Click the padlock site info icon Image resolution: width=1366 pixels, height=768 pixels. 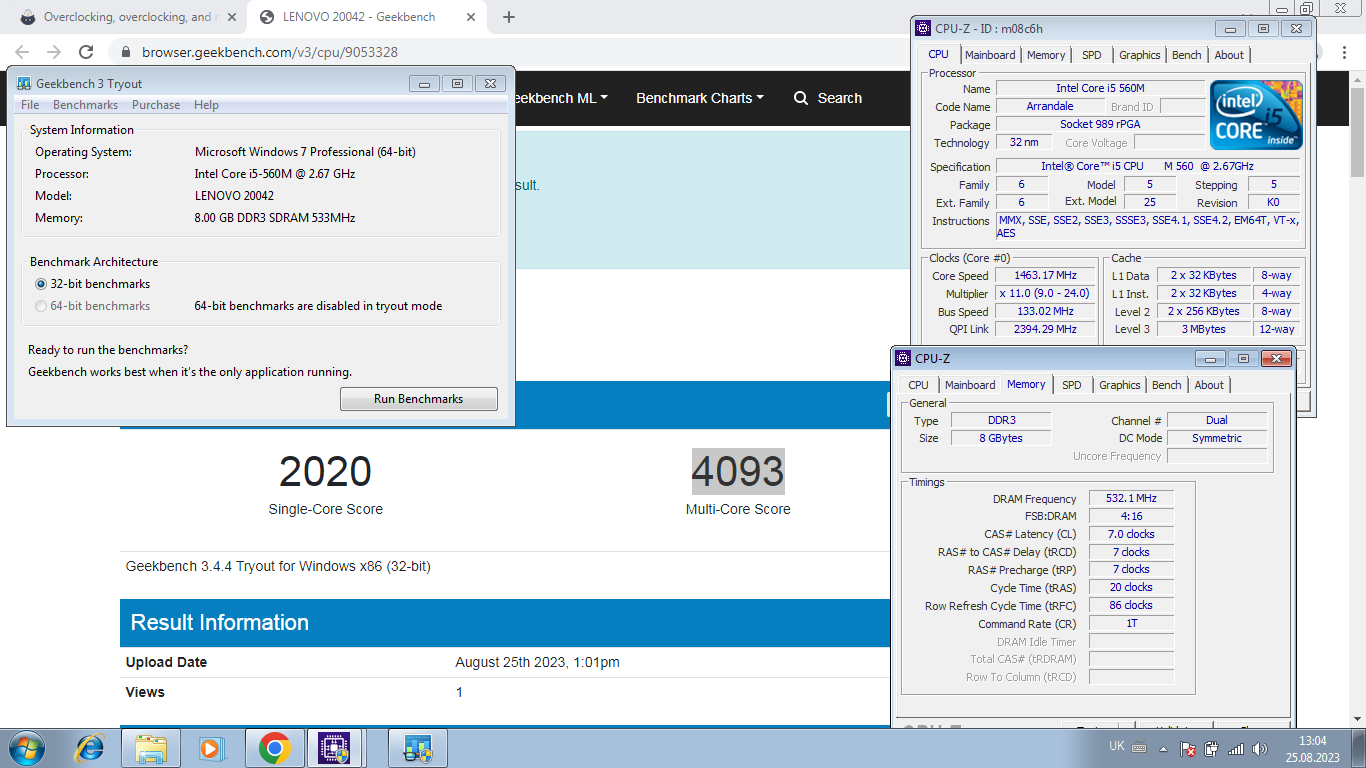pos(126,52)
